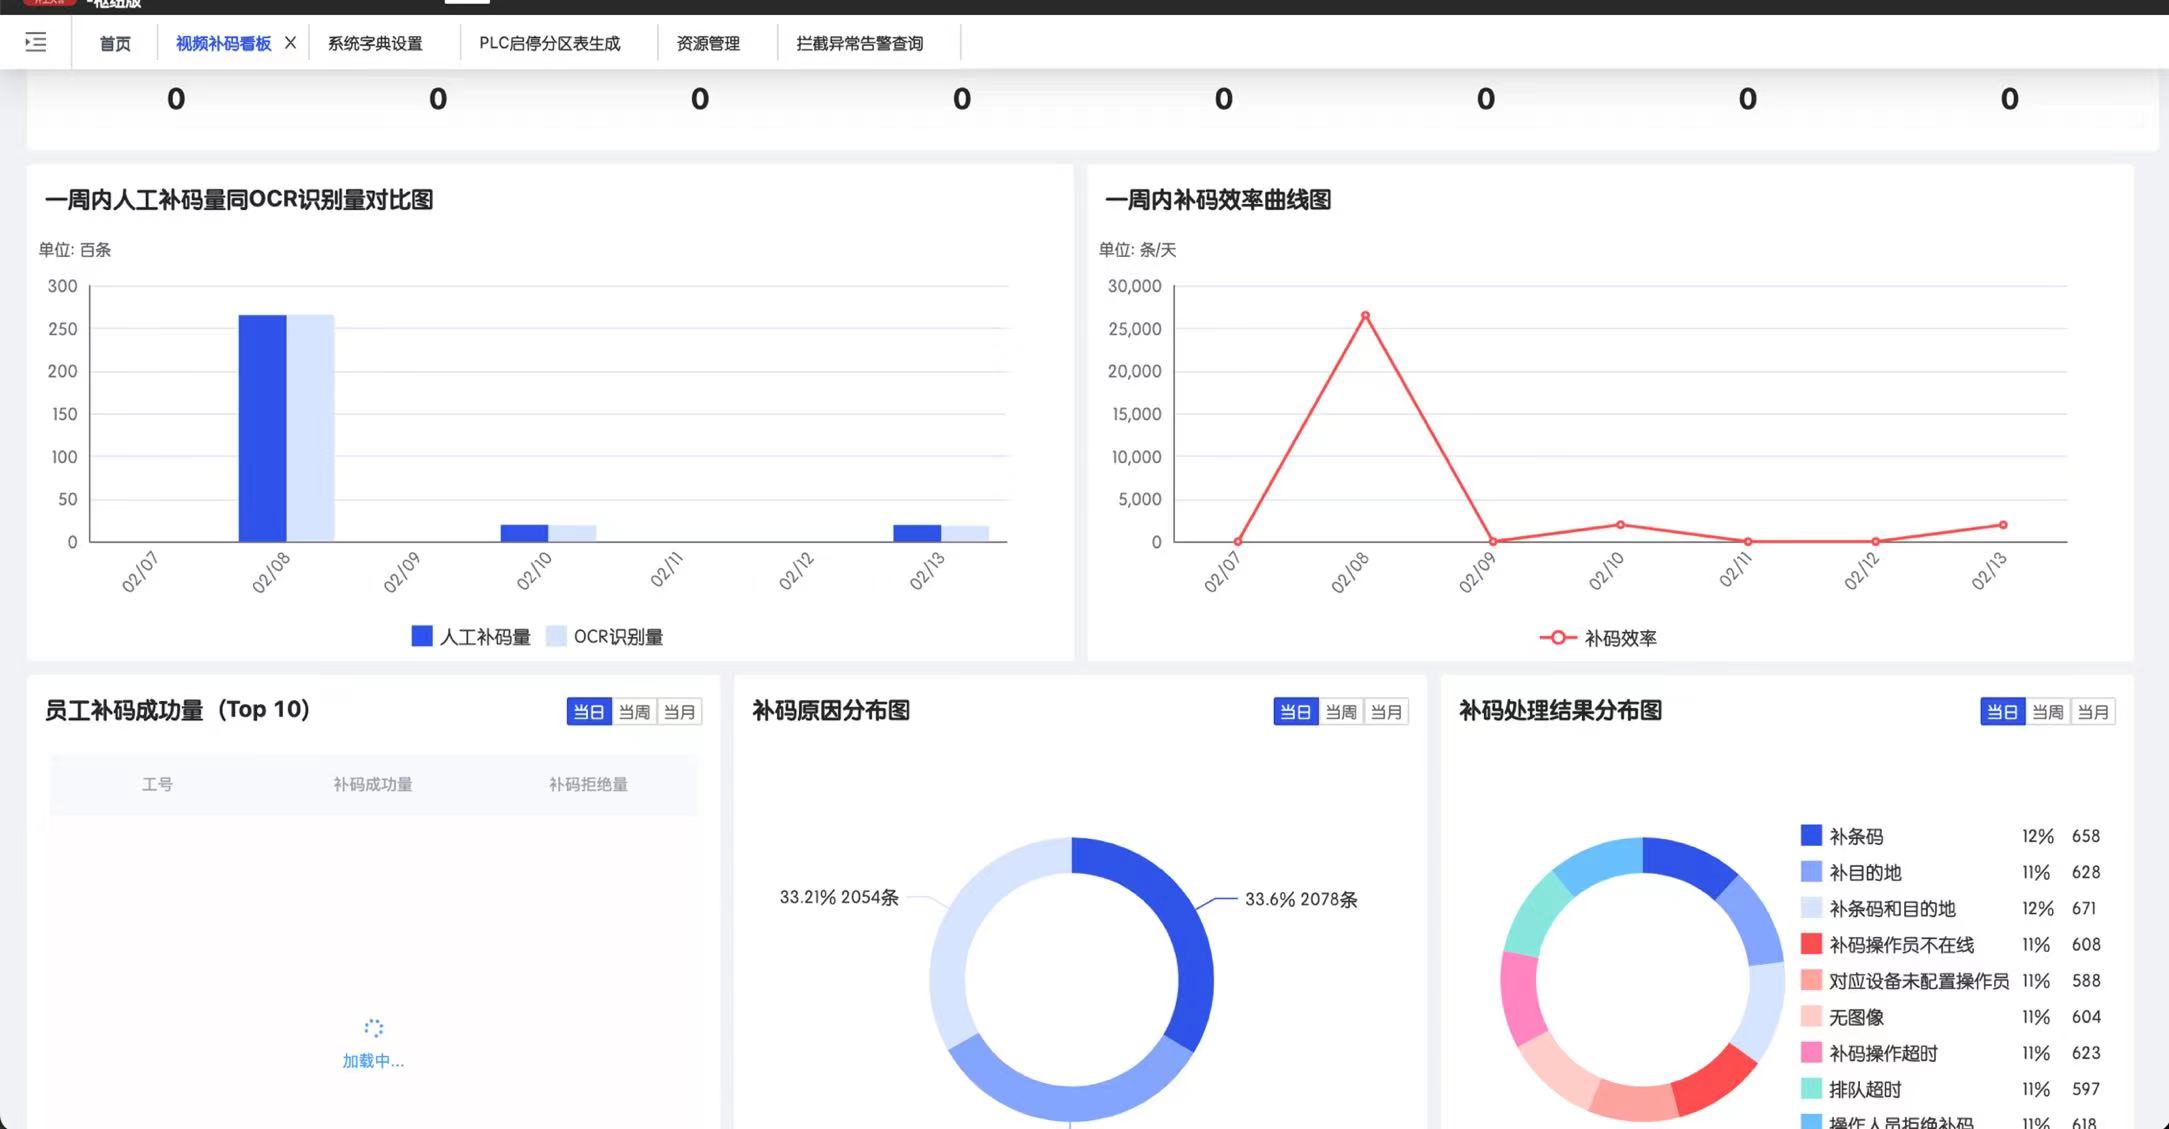Click the 02/10 人工补码量 bar
Screen dimensions: 2169x1129
524,533
